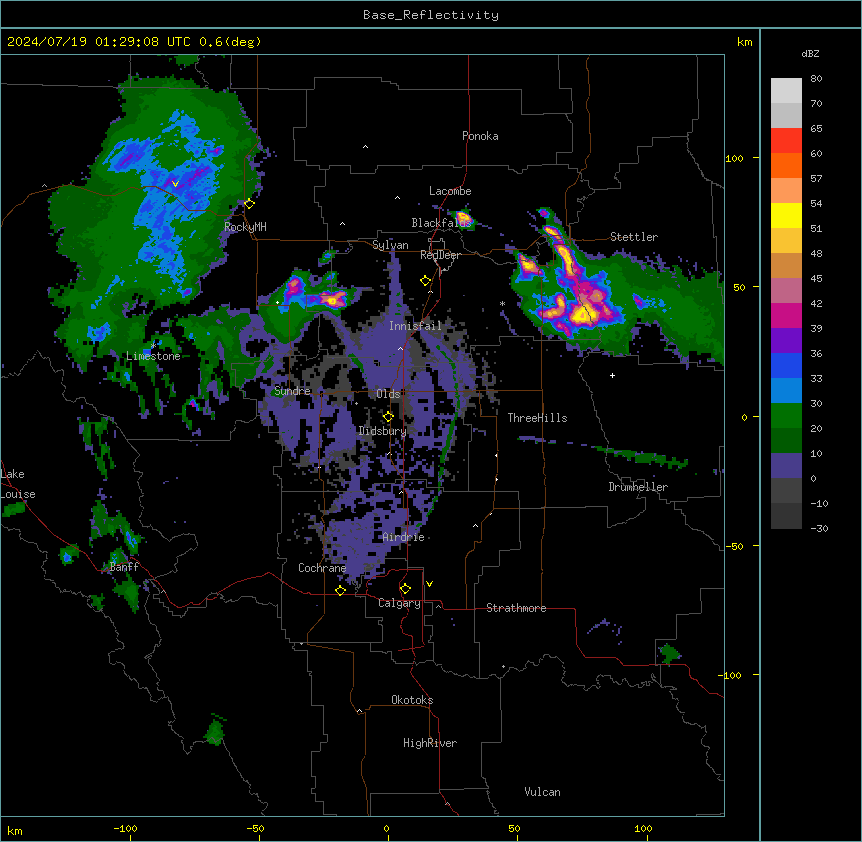
Task: Click the timestamp 2024/07/19 01:29:08 UTC
Action: (99, 42)
